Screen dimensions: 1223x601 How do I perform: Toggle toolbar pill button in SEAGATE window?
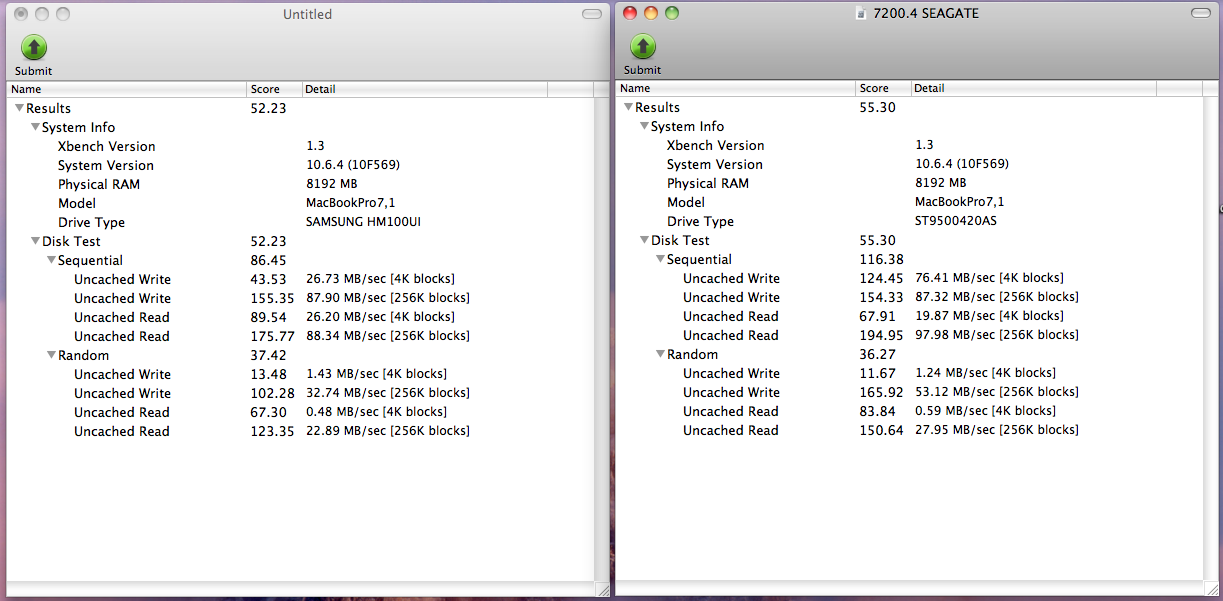[x=1201, y=13]
